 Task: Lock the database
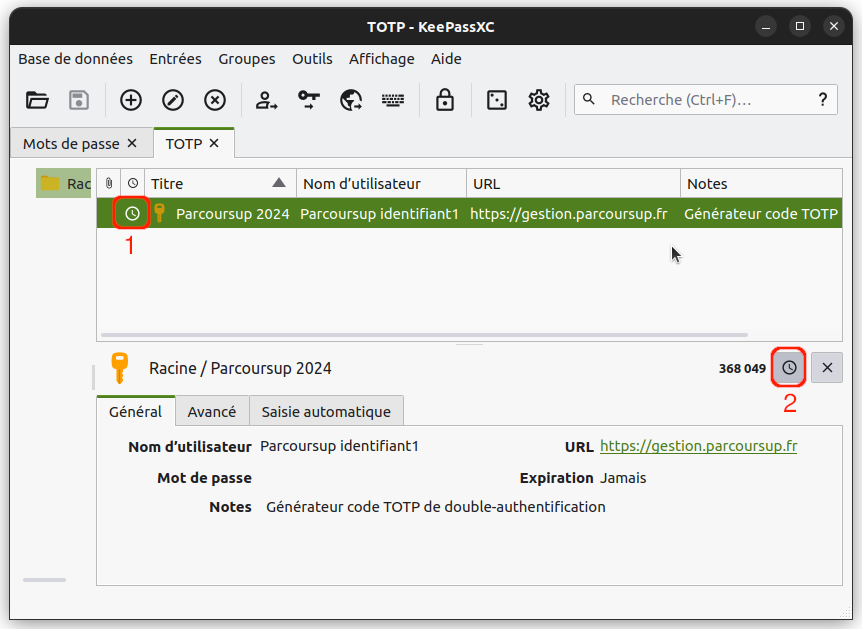[444, 99]
